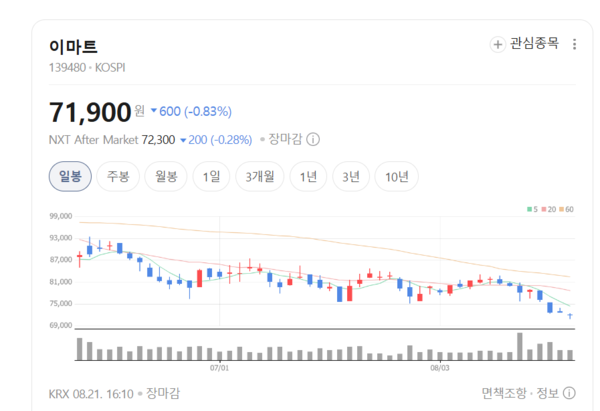Click the 75,000 price axis label

click(x=60, y=303)
